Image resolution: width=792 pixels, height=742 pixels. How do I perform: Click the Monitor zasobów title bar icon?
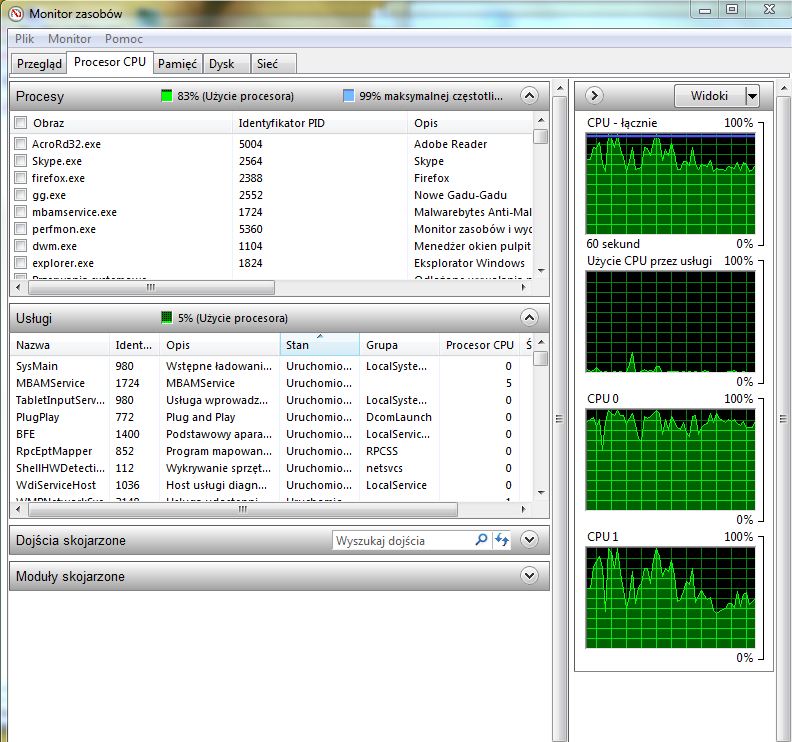tap(16, 14)
